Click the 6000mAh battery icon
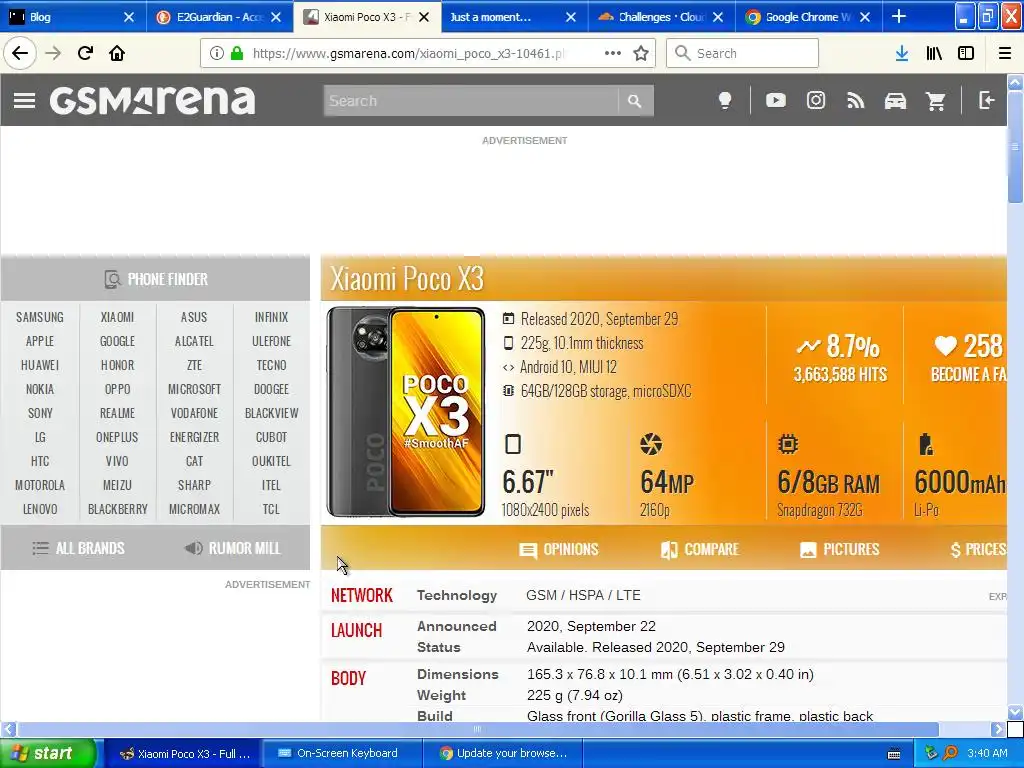Viewport: 1024px width, 768px height. pos(926,444)
